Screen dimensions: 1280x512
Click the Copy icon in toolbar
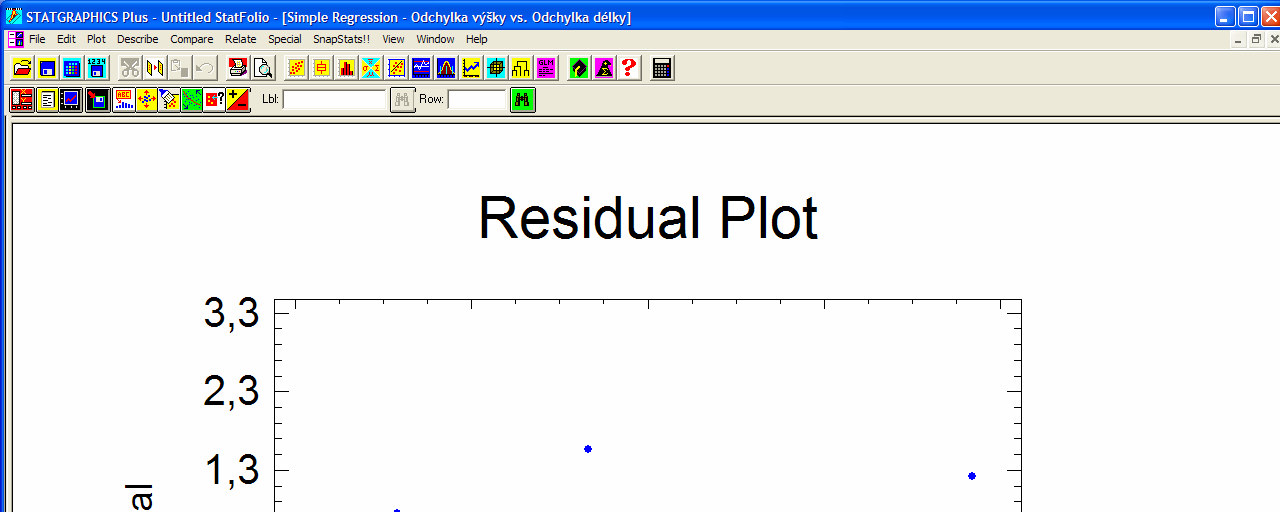[155, 68]
